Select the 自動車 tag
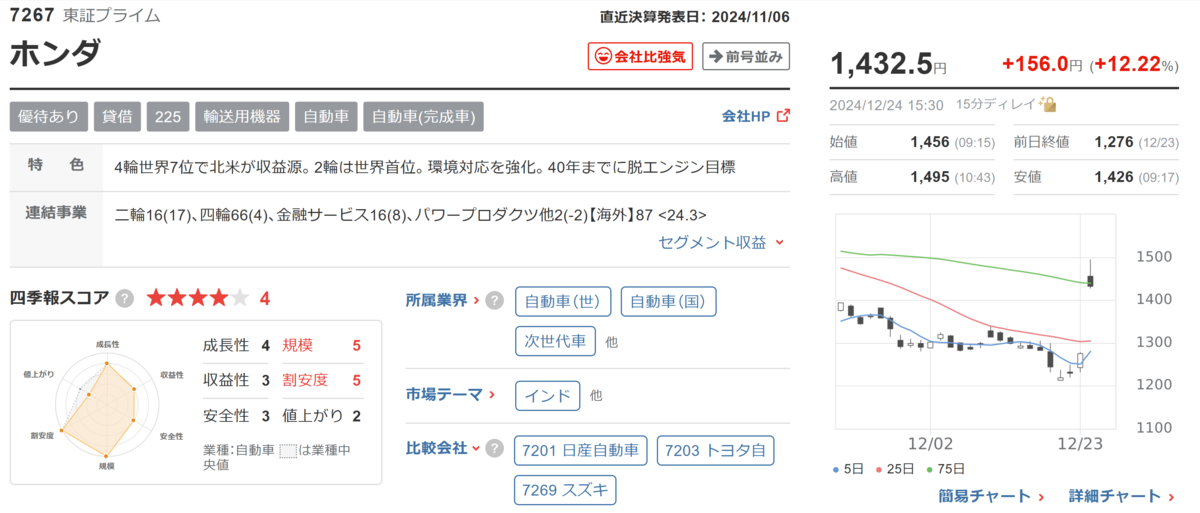 (x=325, y=116)
